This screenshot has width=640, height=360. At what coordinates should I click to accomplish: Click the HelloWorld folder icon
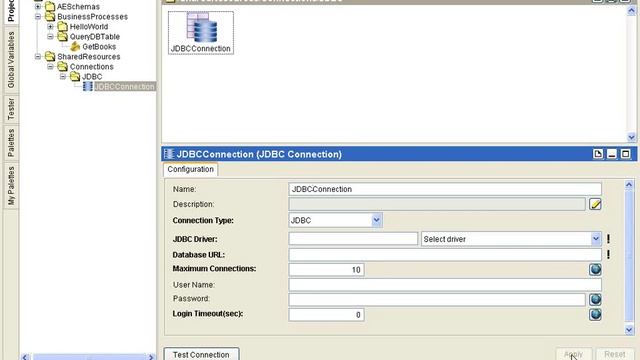(62, 27)
